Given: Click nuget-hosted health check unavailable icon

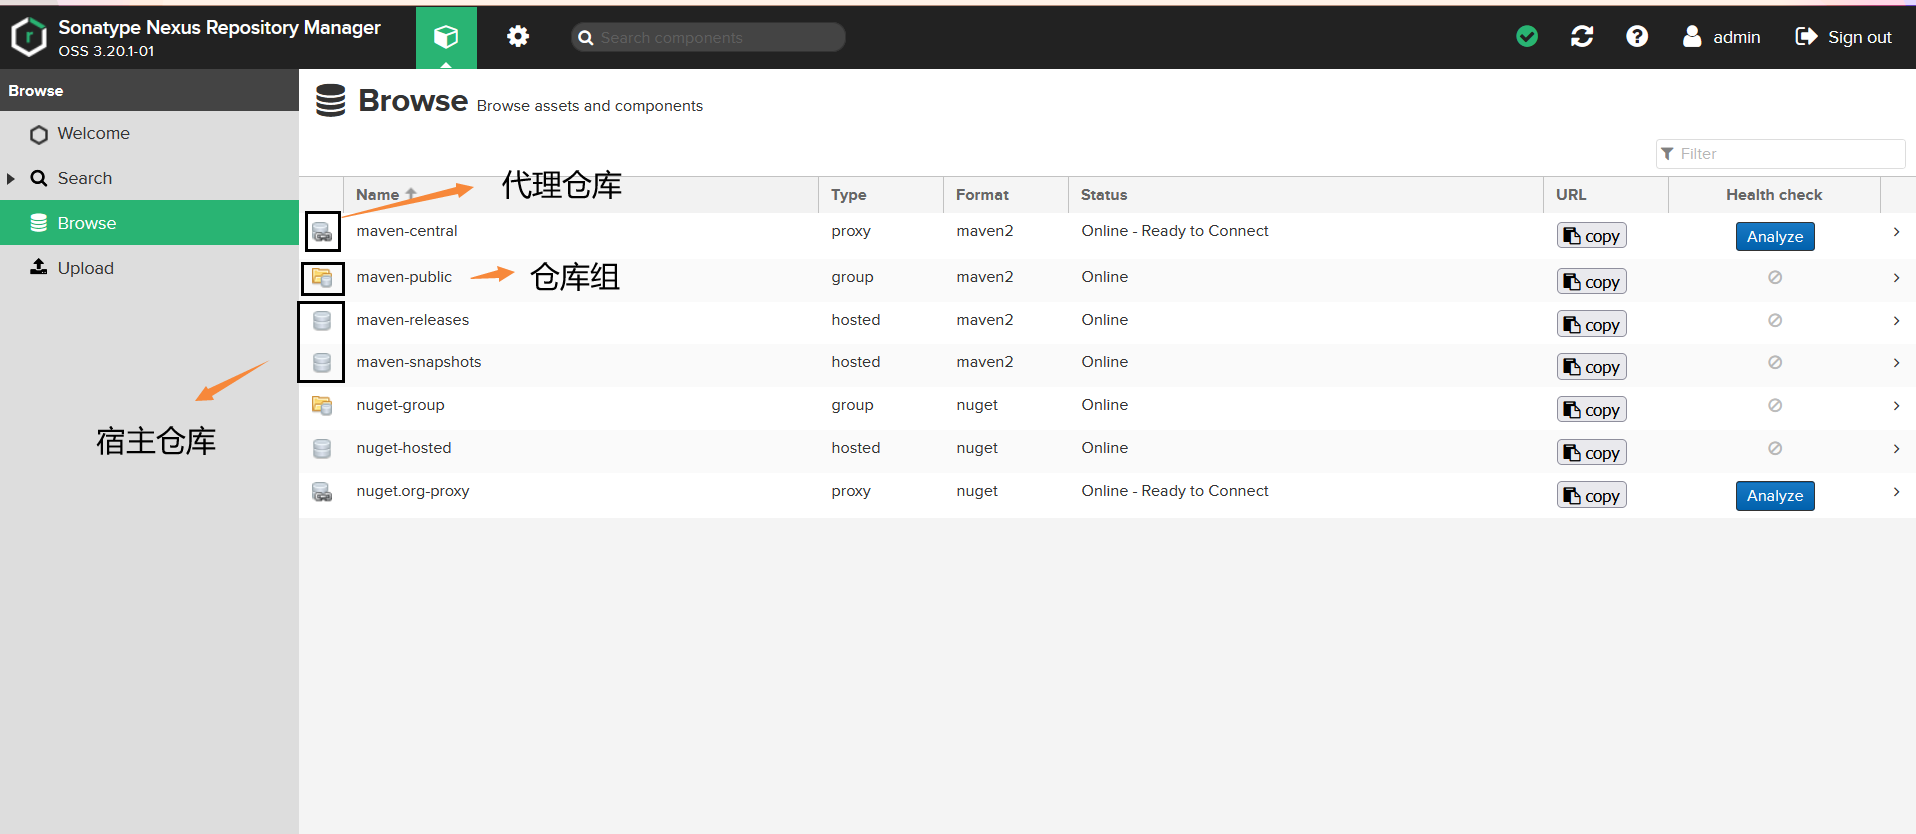Looking at the screenshot, I should (x=1775, y=448).
